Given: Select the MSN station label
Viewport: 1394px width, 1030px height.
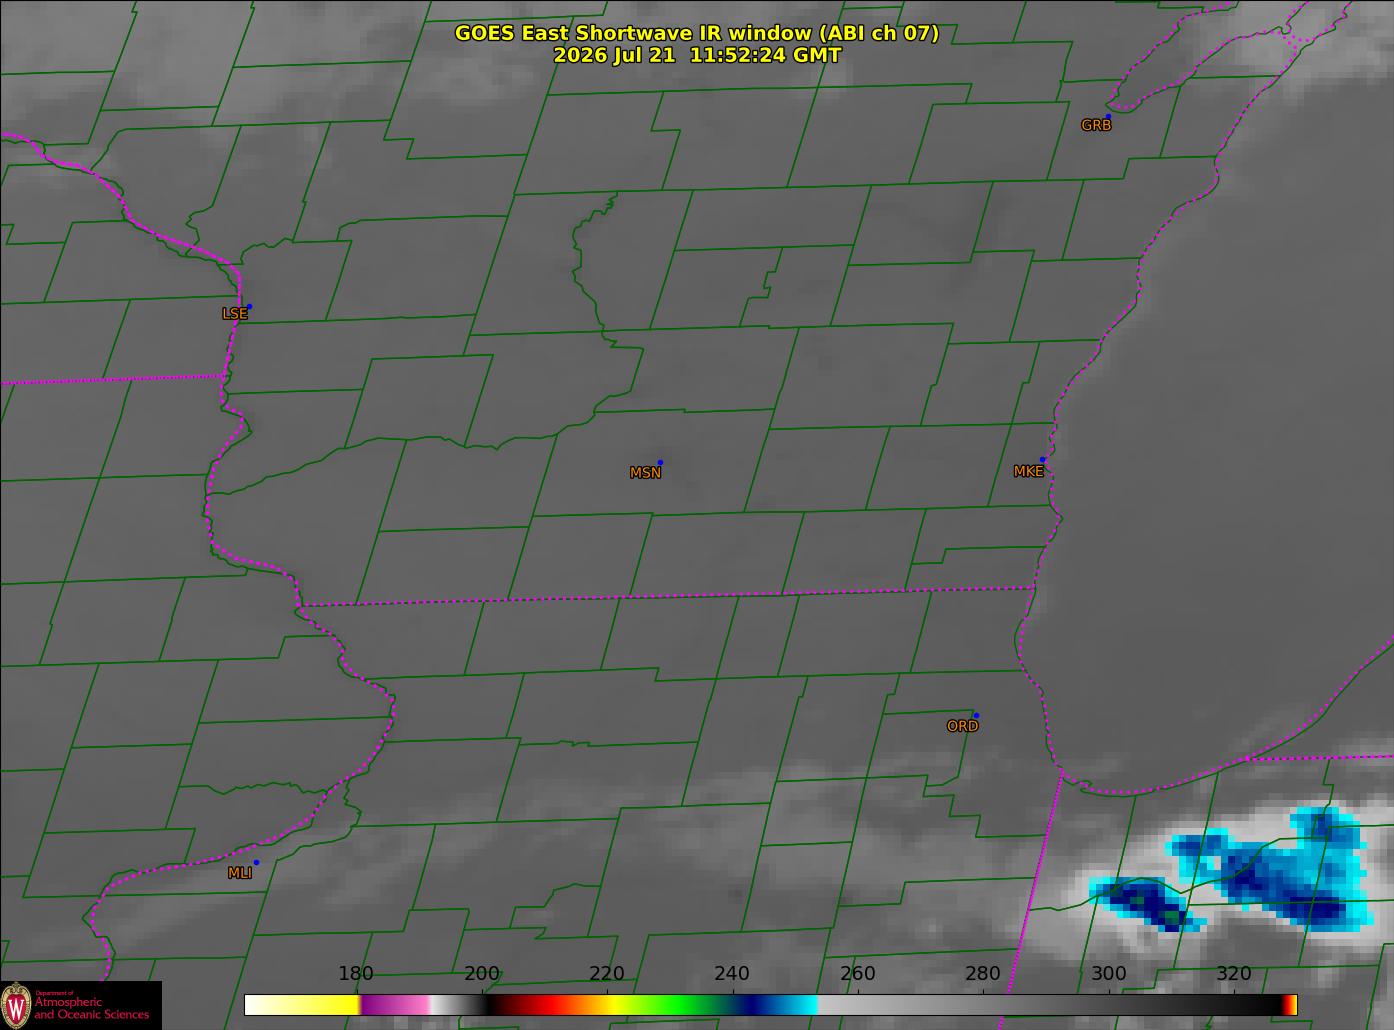Looking at the screenshot, I should pyautogui.click(x=645, y=473).
